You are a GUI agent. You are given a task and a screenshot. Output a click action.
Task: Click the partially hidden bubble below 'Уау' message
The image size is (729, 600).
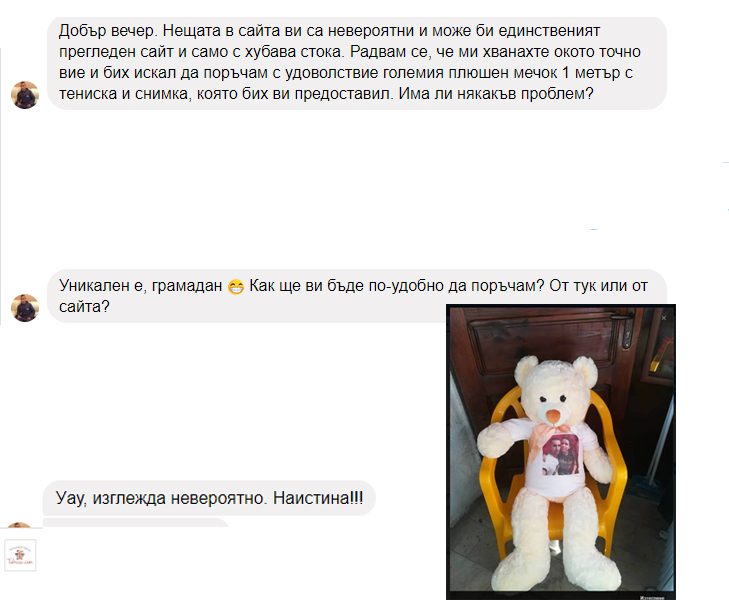(x=137, y=523)
